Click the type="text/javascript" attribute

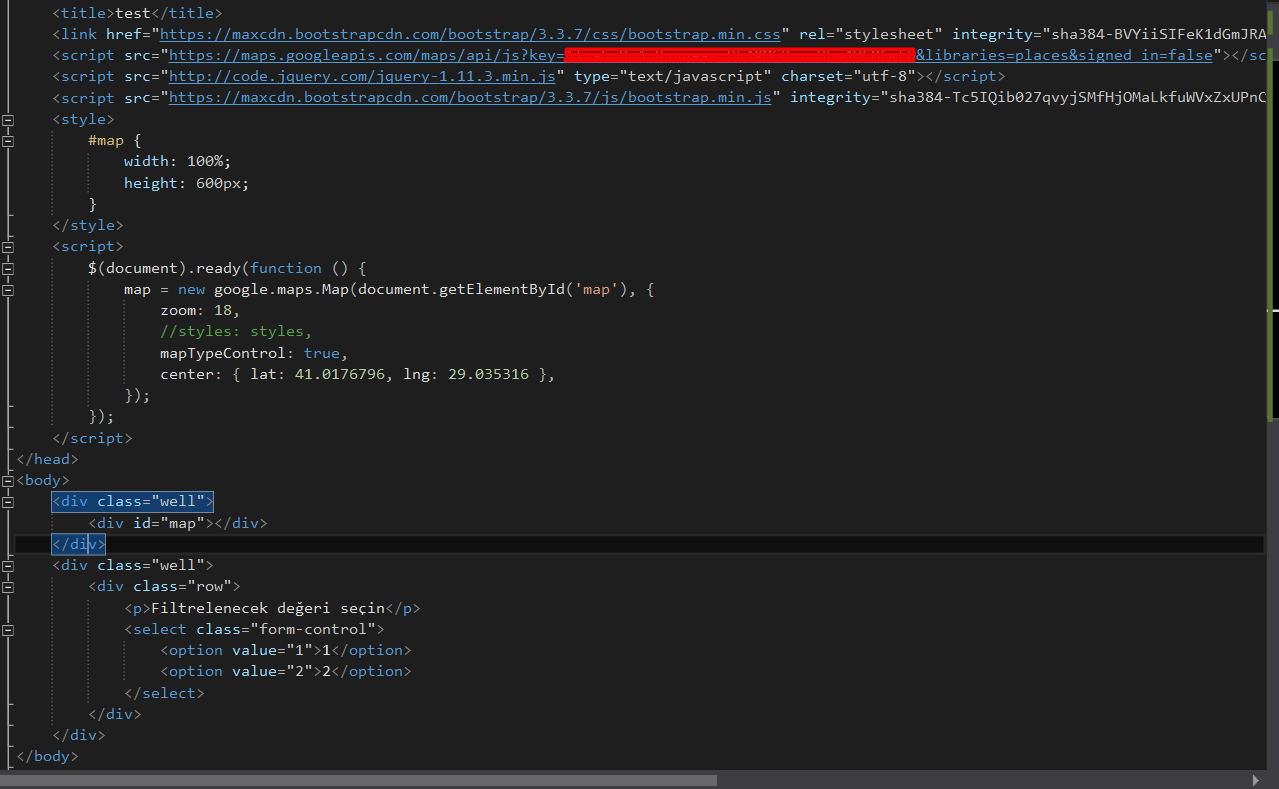click(x=673, y=76)
